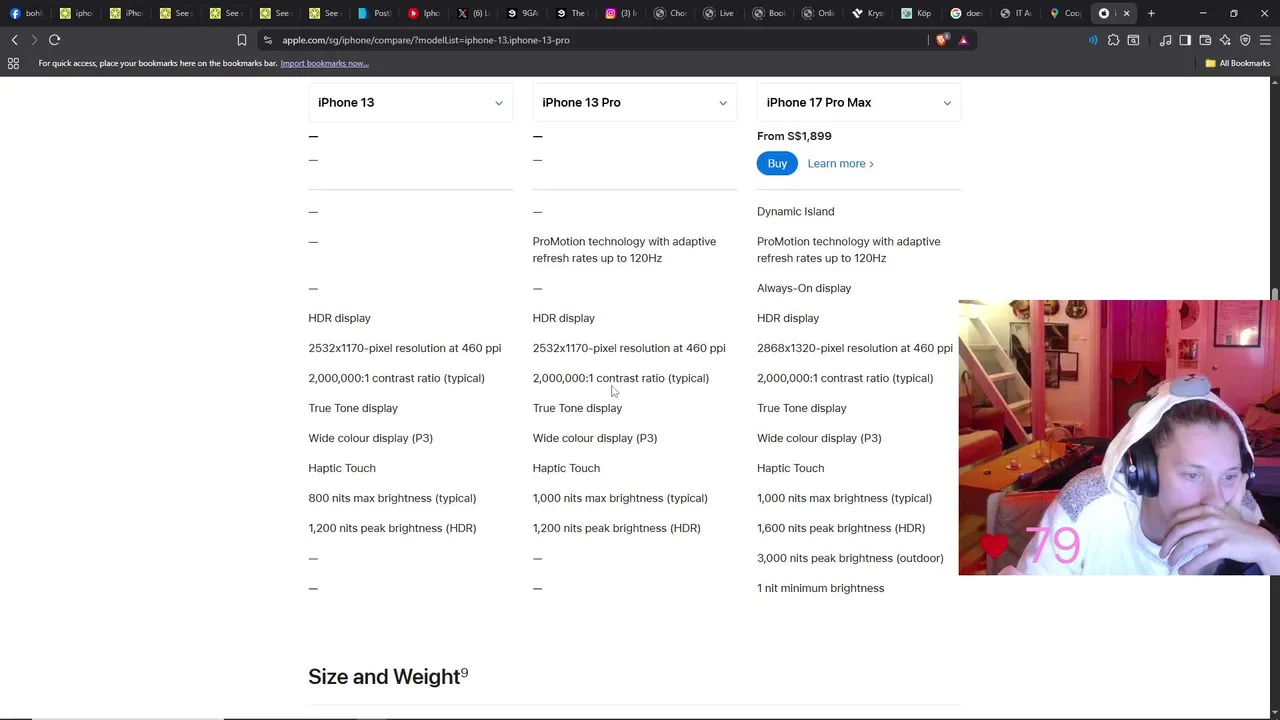Screen dimensions: 1280x720
Task: Bookmark this page with the bookmark icon
Action: [242, 40]
